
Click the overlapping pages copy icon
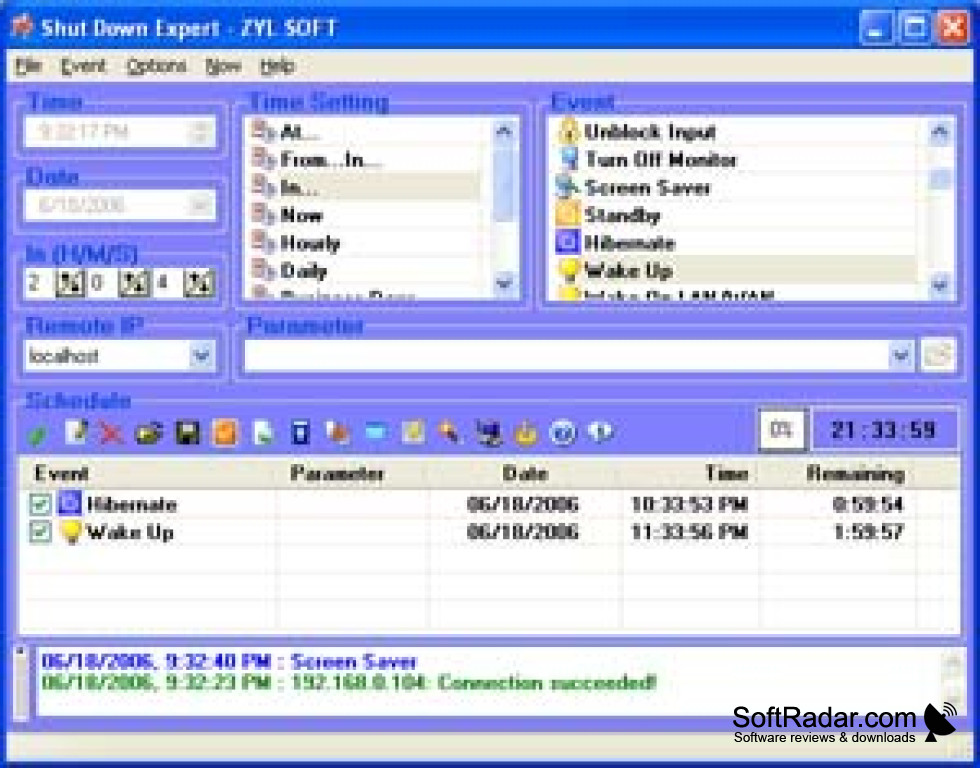(338, 432)
